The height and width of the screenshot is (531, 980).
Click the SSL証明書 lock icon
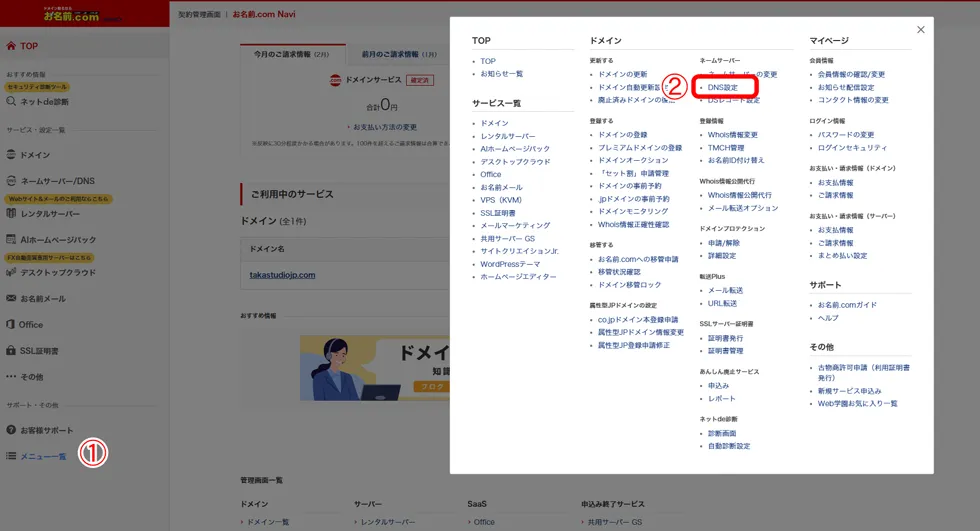(x=11, y=350)
